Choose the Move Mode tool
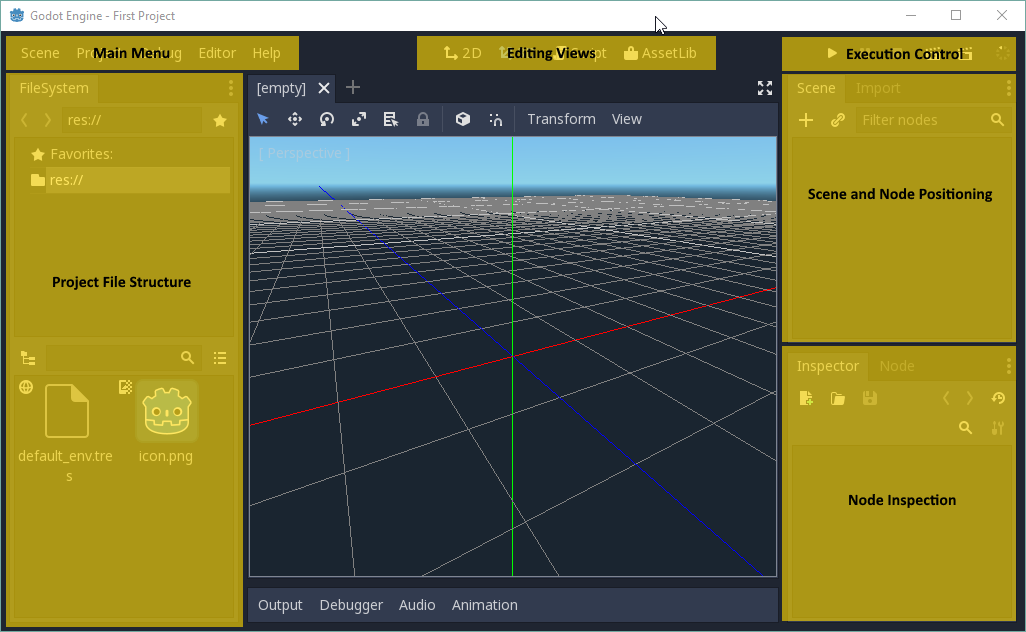Screen dimensions: 1026x632 pos(295,119)
